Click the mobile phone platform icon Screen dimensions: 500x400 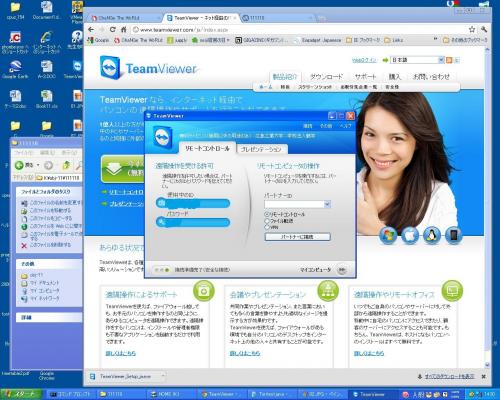point(454,235)
